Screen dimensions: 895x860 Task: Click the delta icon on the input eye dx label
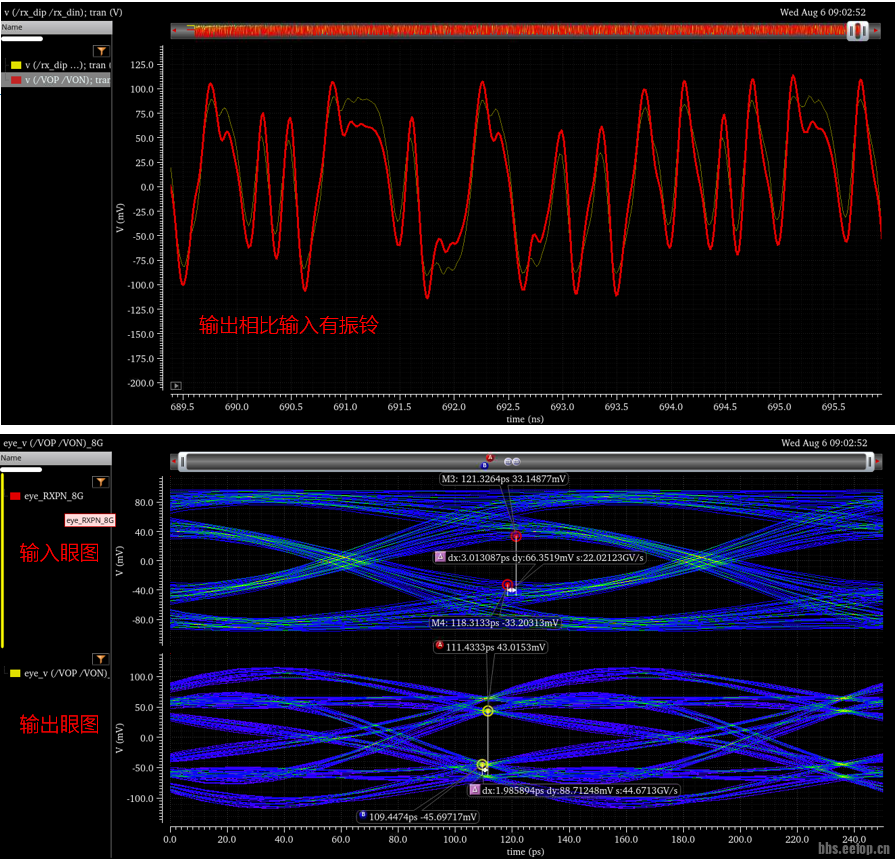(x=440, y=556)
